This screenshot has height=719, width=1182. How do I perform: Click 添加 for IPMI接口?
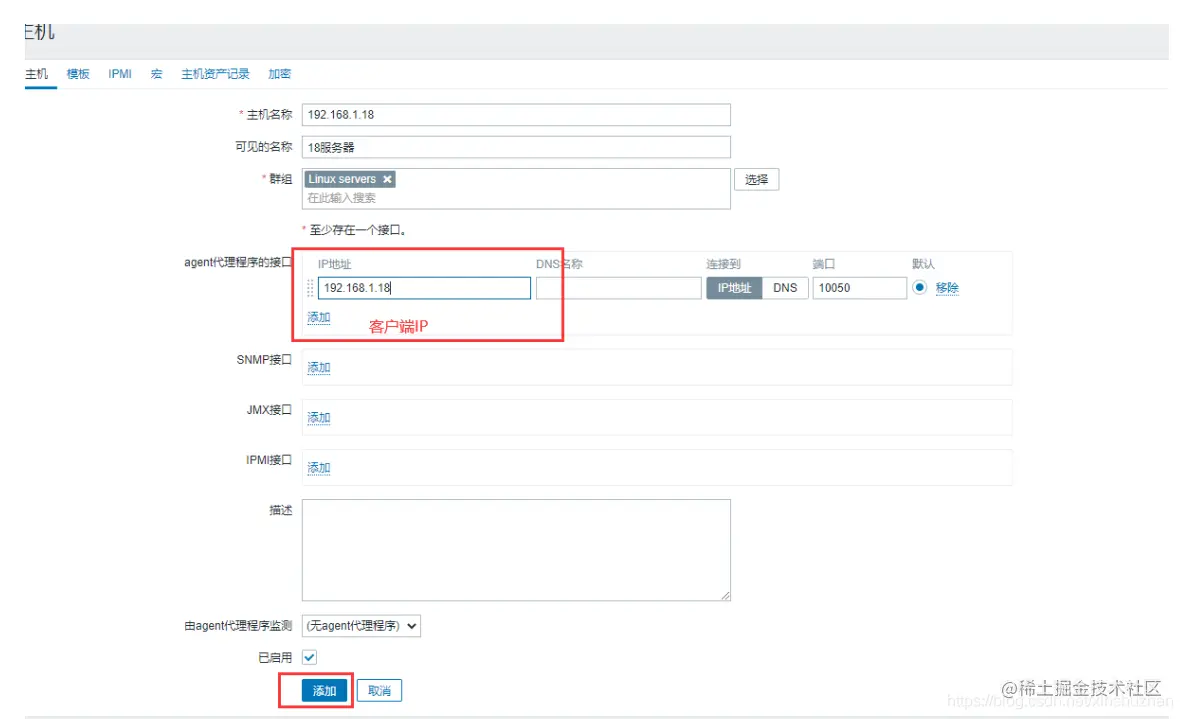point(319,468)
